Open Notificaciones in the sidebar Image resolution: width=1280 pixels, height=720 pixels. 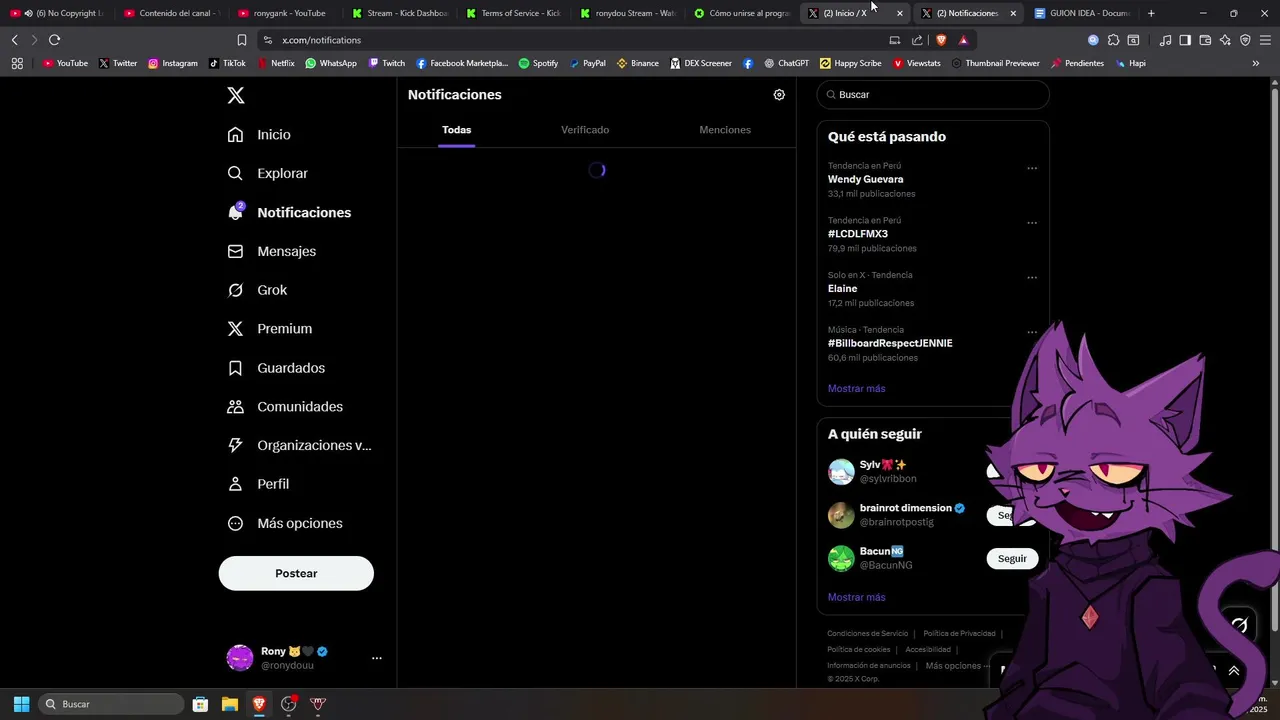290,212
